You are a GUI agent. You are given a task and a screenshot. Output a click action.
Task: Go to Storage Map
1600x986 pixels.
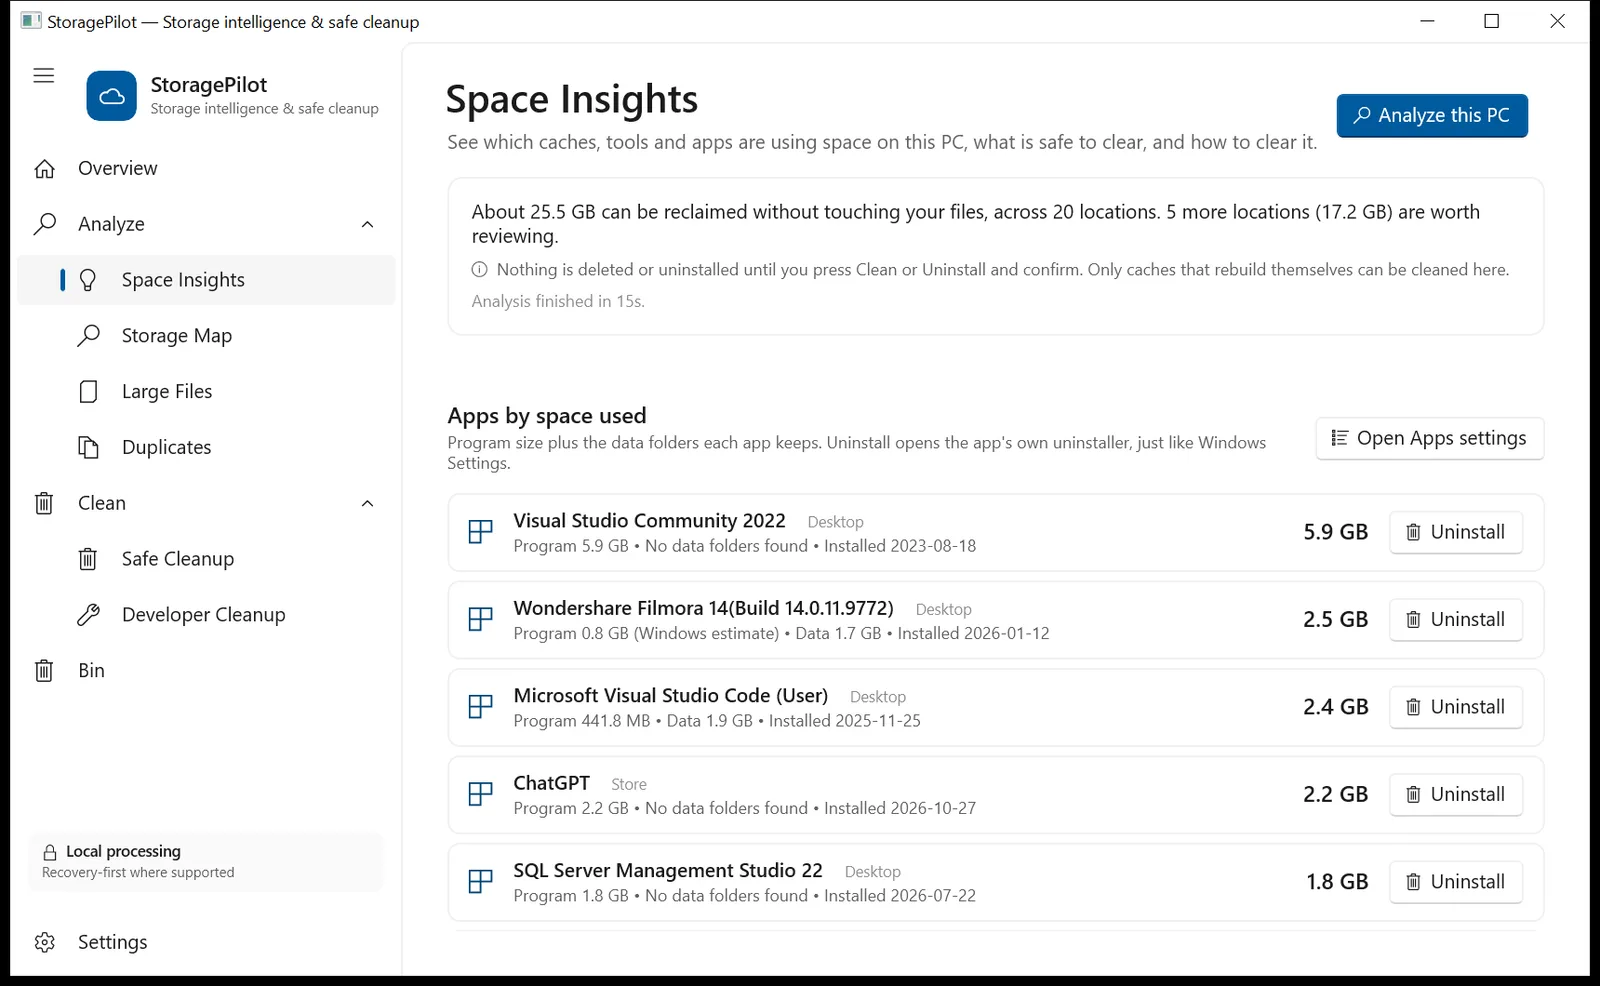click(x=206, y=336)
